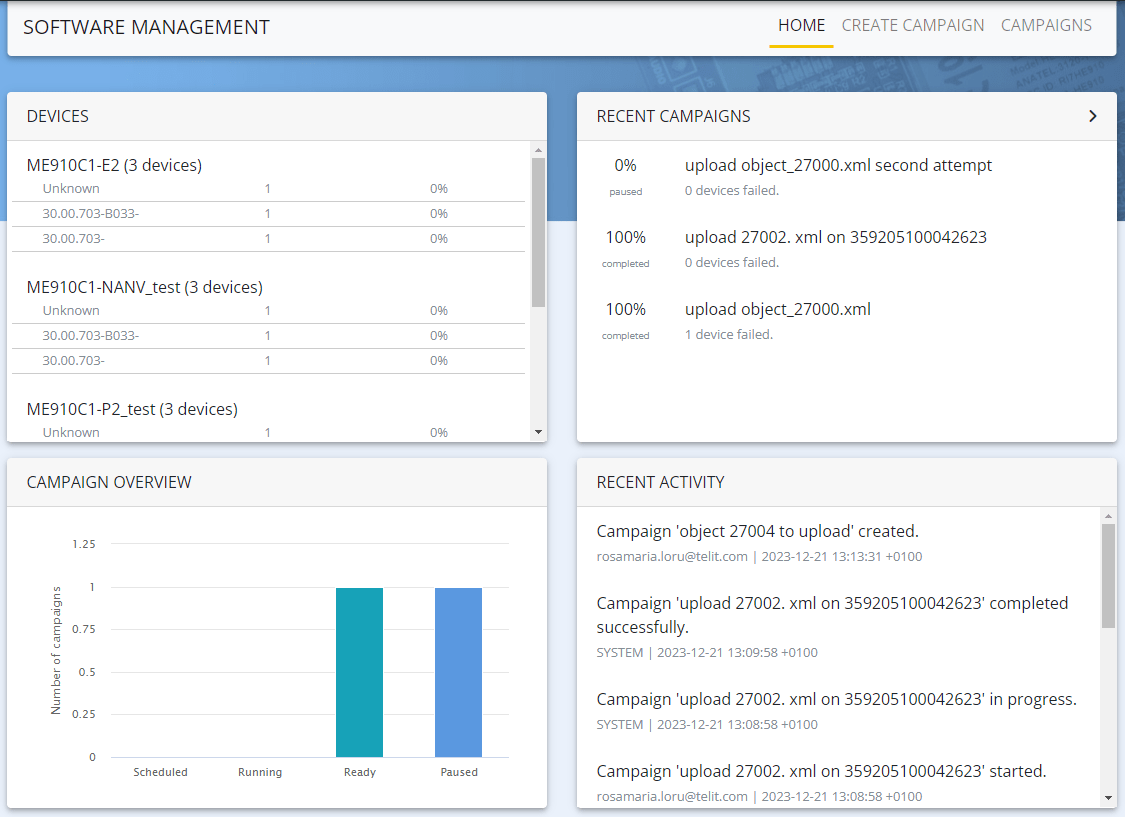Click 30.00.703-B033- row under ME910C1-E2
Viewport: 1125px width, 817px height.
click(x=268, y=214)
